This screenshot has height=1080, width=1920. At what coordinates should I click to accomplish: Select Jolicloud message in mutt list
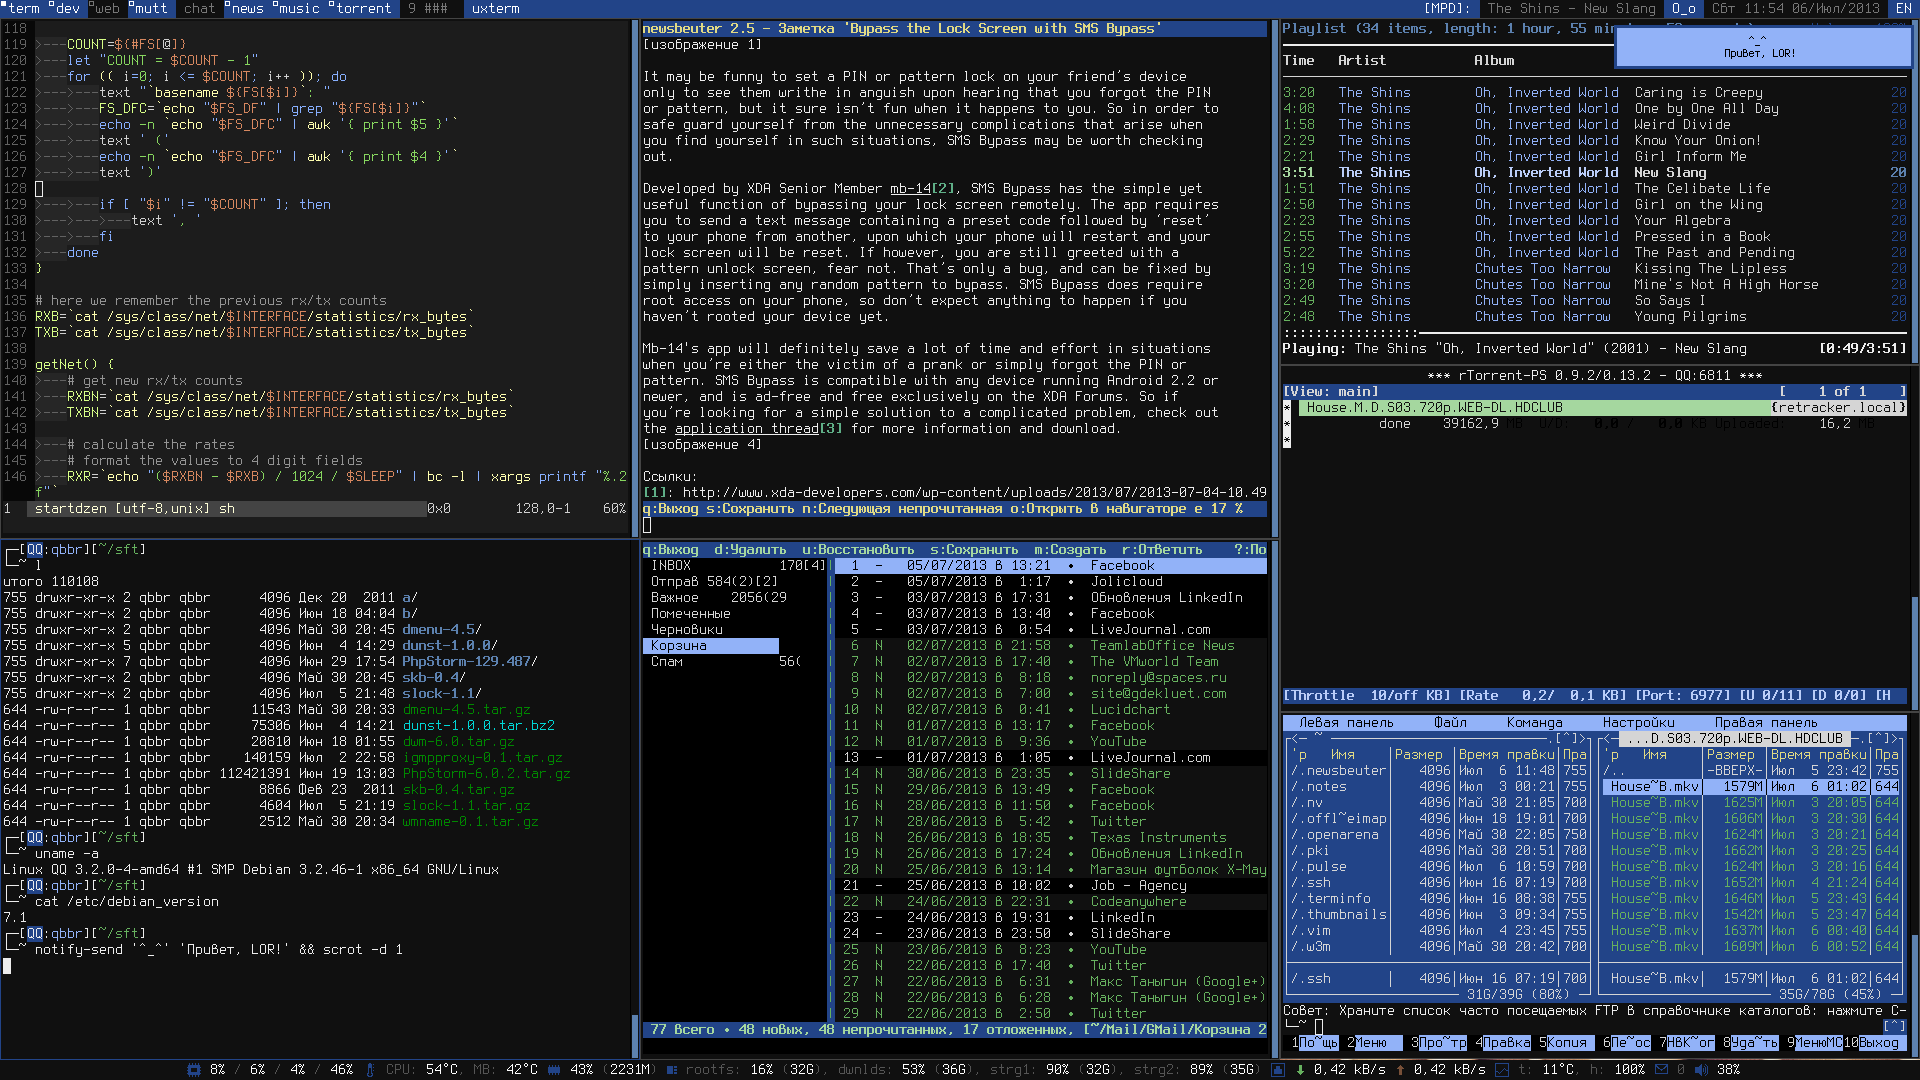(x=1051, y=581)
